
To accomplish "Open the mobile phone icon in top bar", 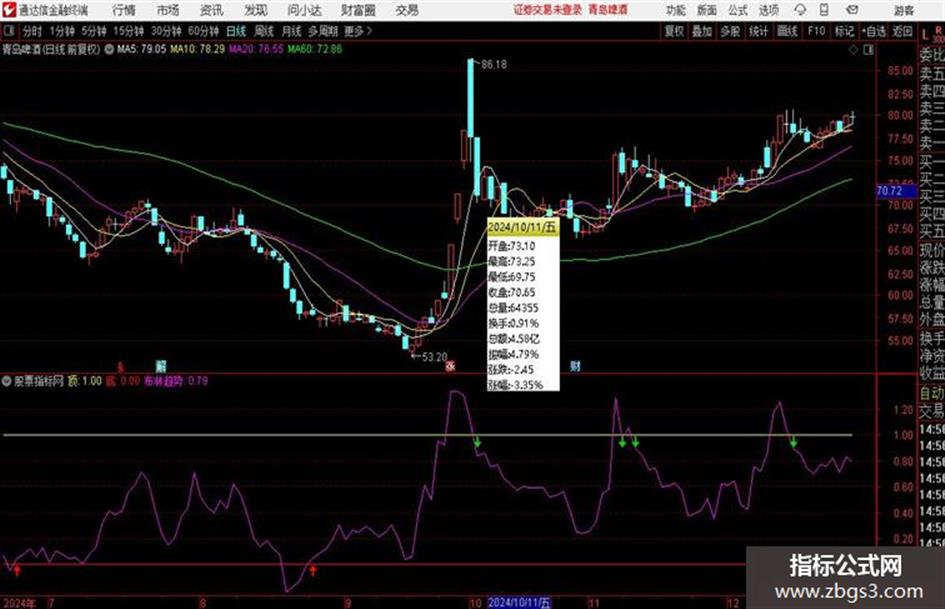I will [824, 10].
